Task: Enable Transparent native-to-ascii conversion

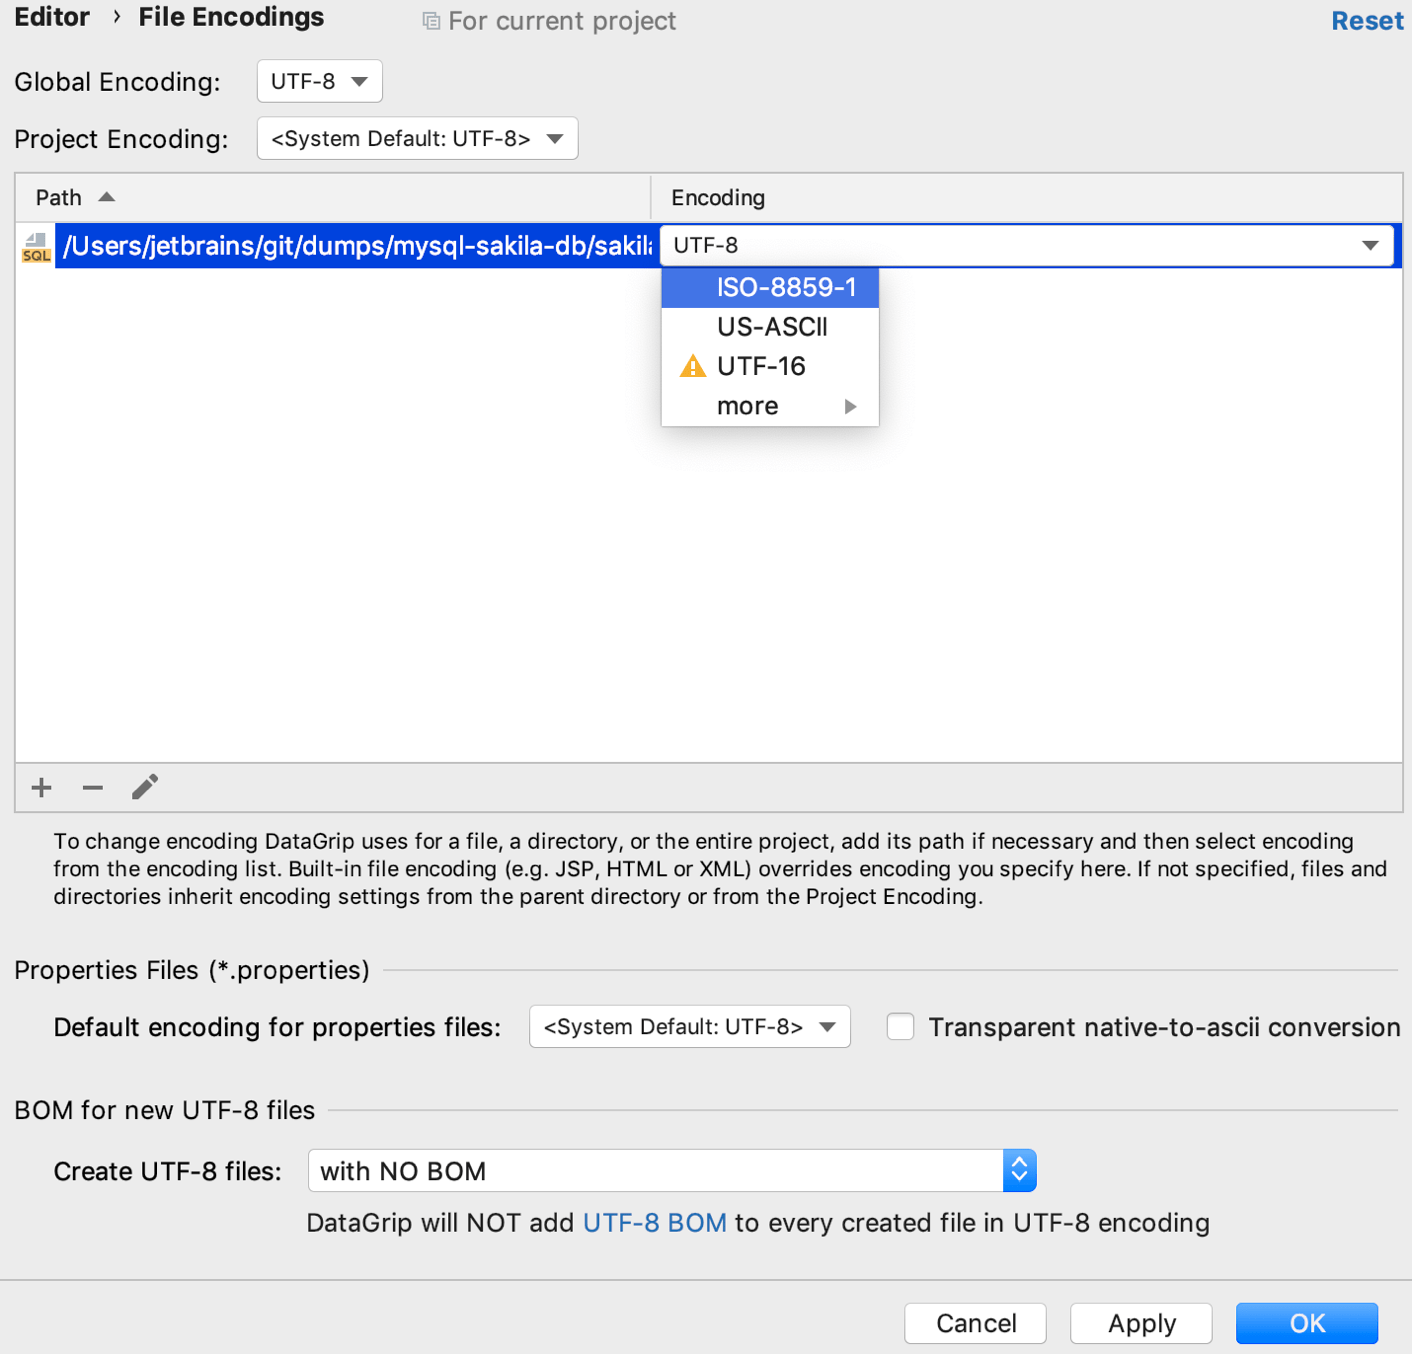Action: click(900, 1027)
